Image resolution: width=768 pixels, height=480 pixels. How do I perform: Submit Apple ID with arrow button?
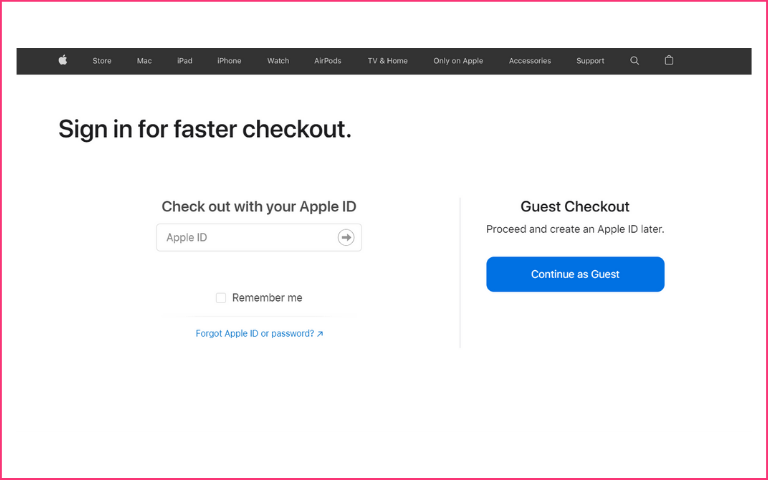[x=346, y=238]
